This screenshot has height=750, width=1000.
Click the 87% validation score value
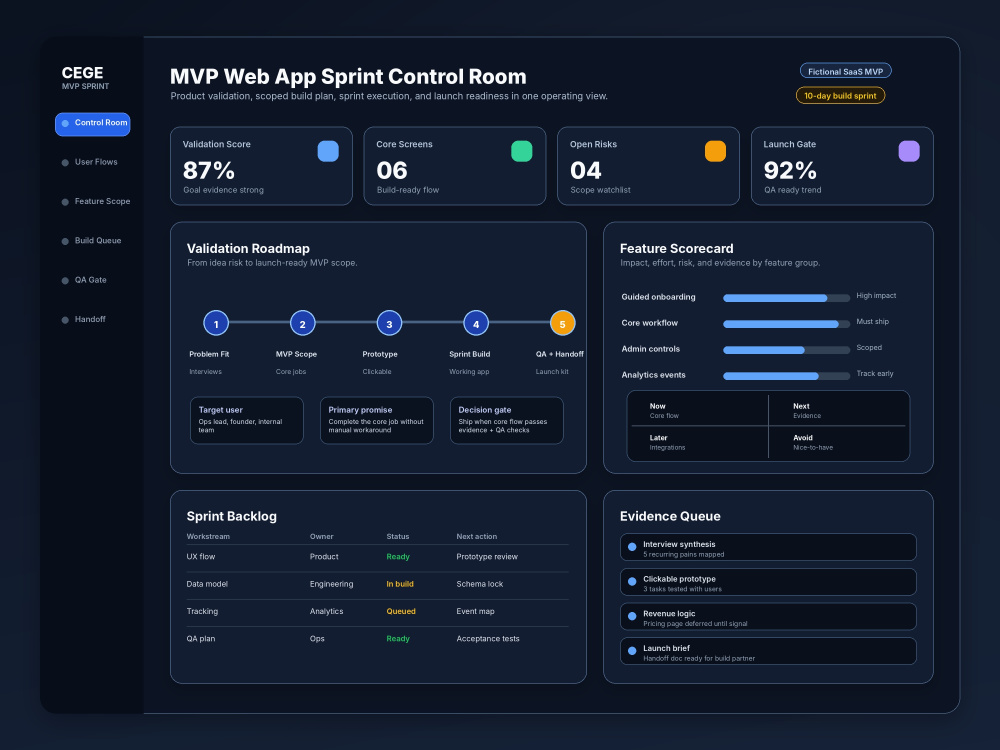209,171
